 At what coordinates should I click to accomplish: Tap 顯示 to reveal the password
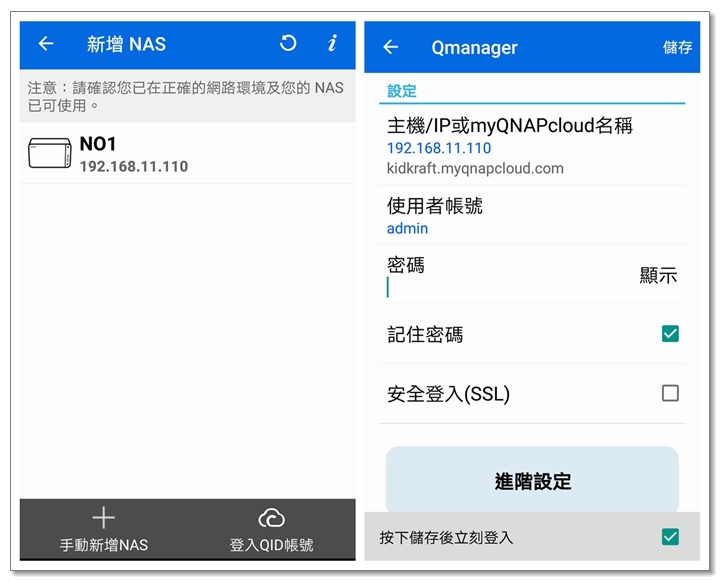pos(658,275)
